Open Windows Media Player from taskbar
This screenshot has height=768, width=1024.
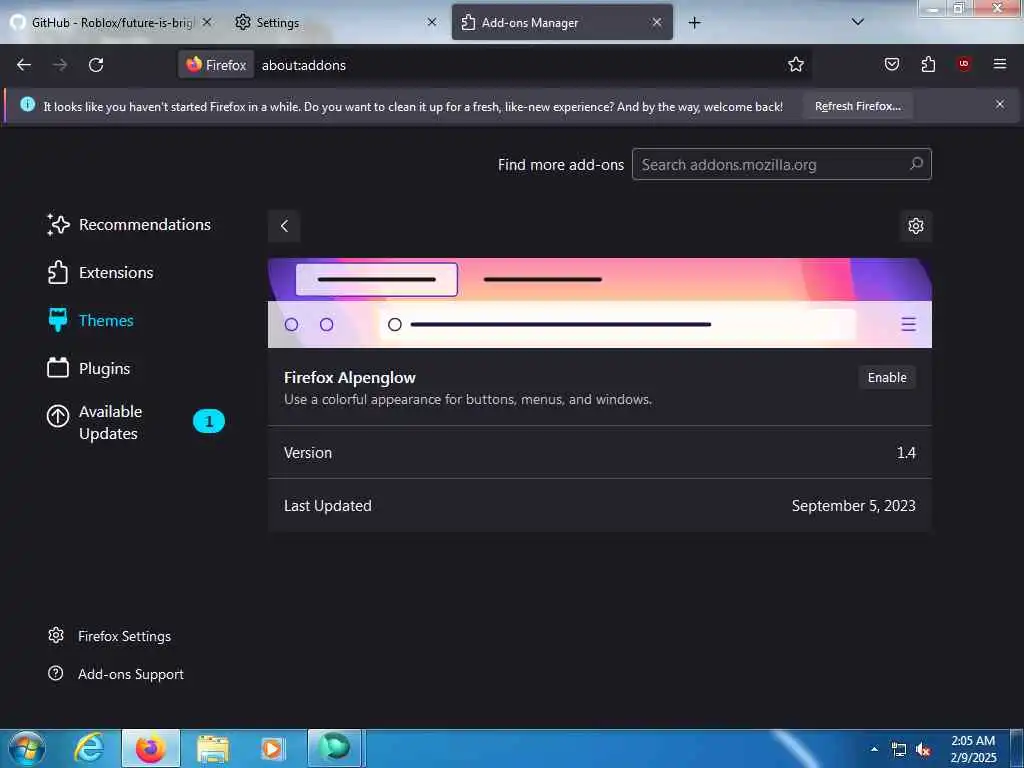point(272,748)
